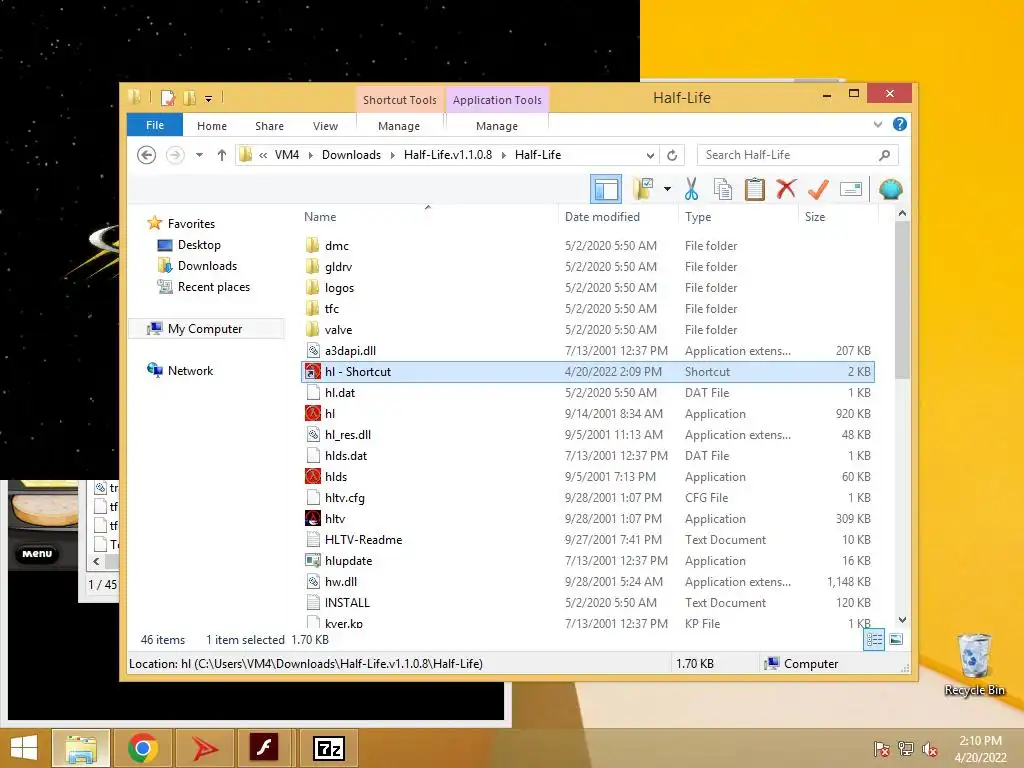Select the valve folder

(x=338, y=330)
